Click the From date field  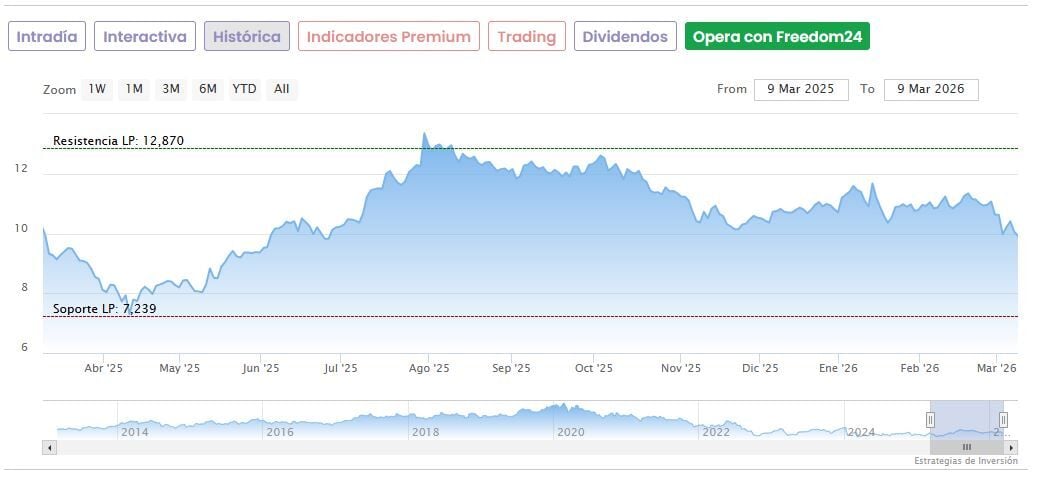801,89
